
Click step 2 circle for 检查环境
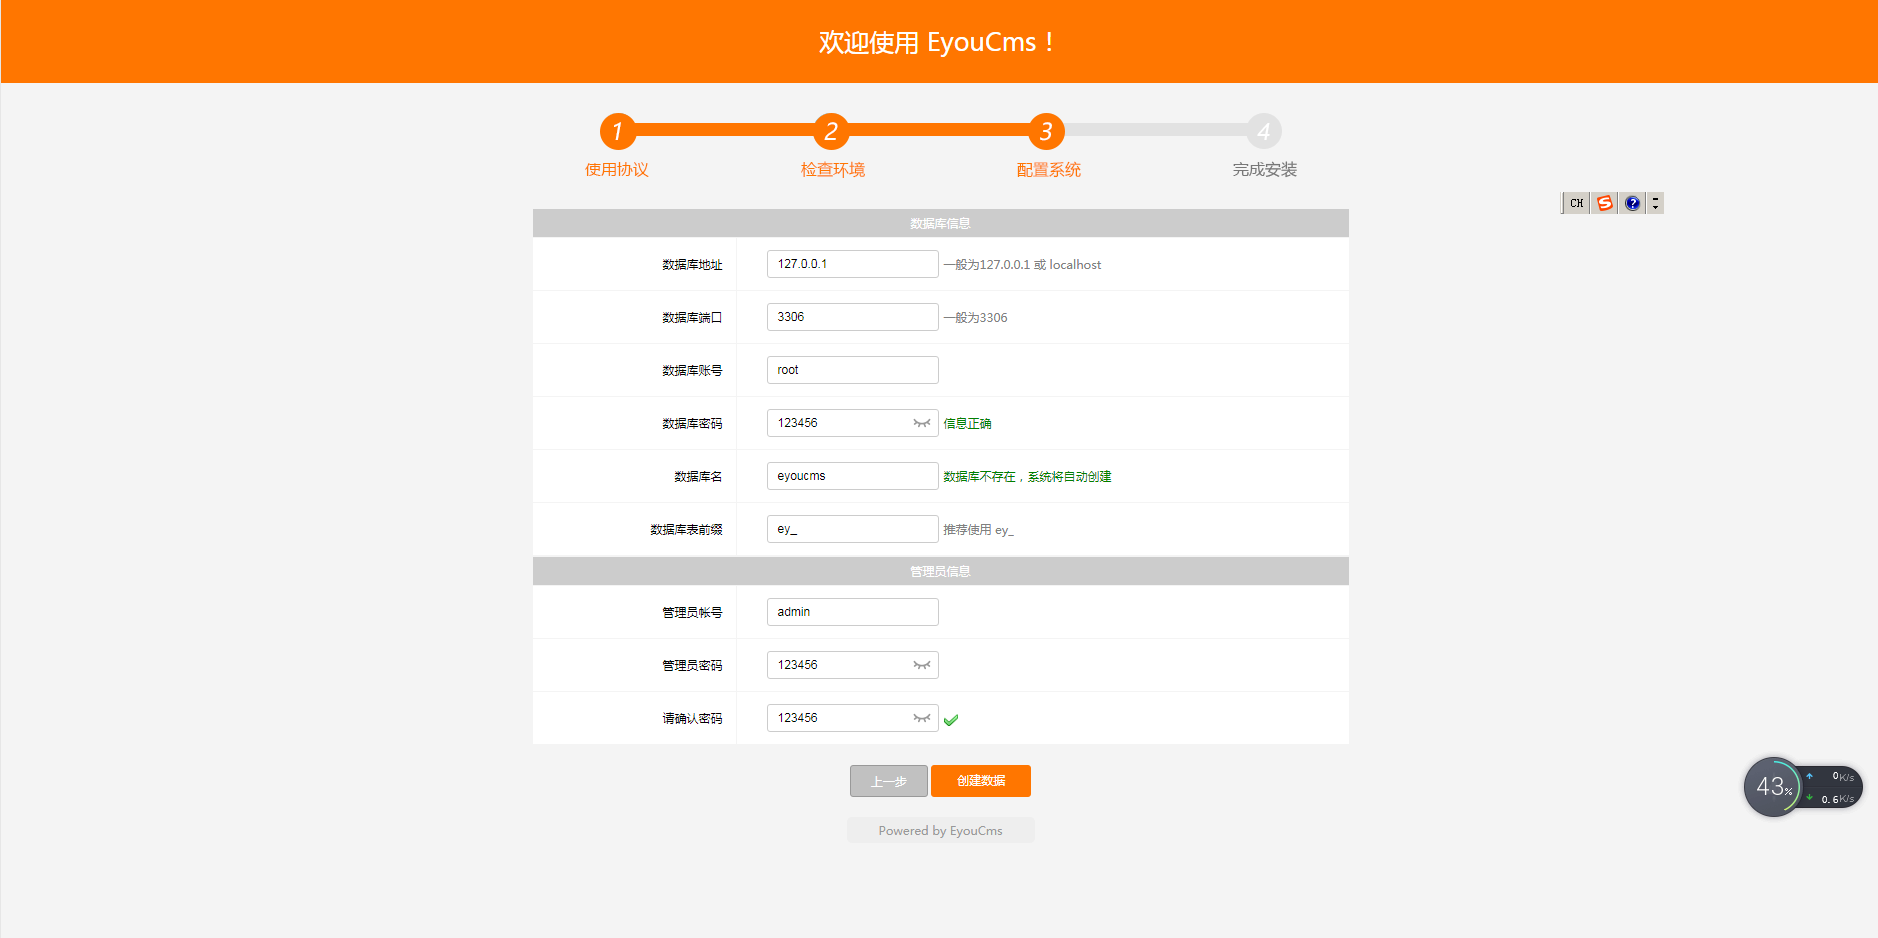coord(832,131)
